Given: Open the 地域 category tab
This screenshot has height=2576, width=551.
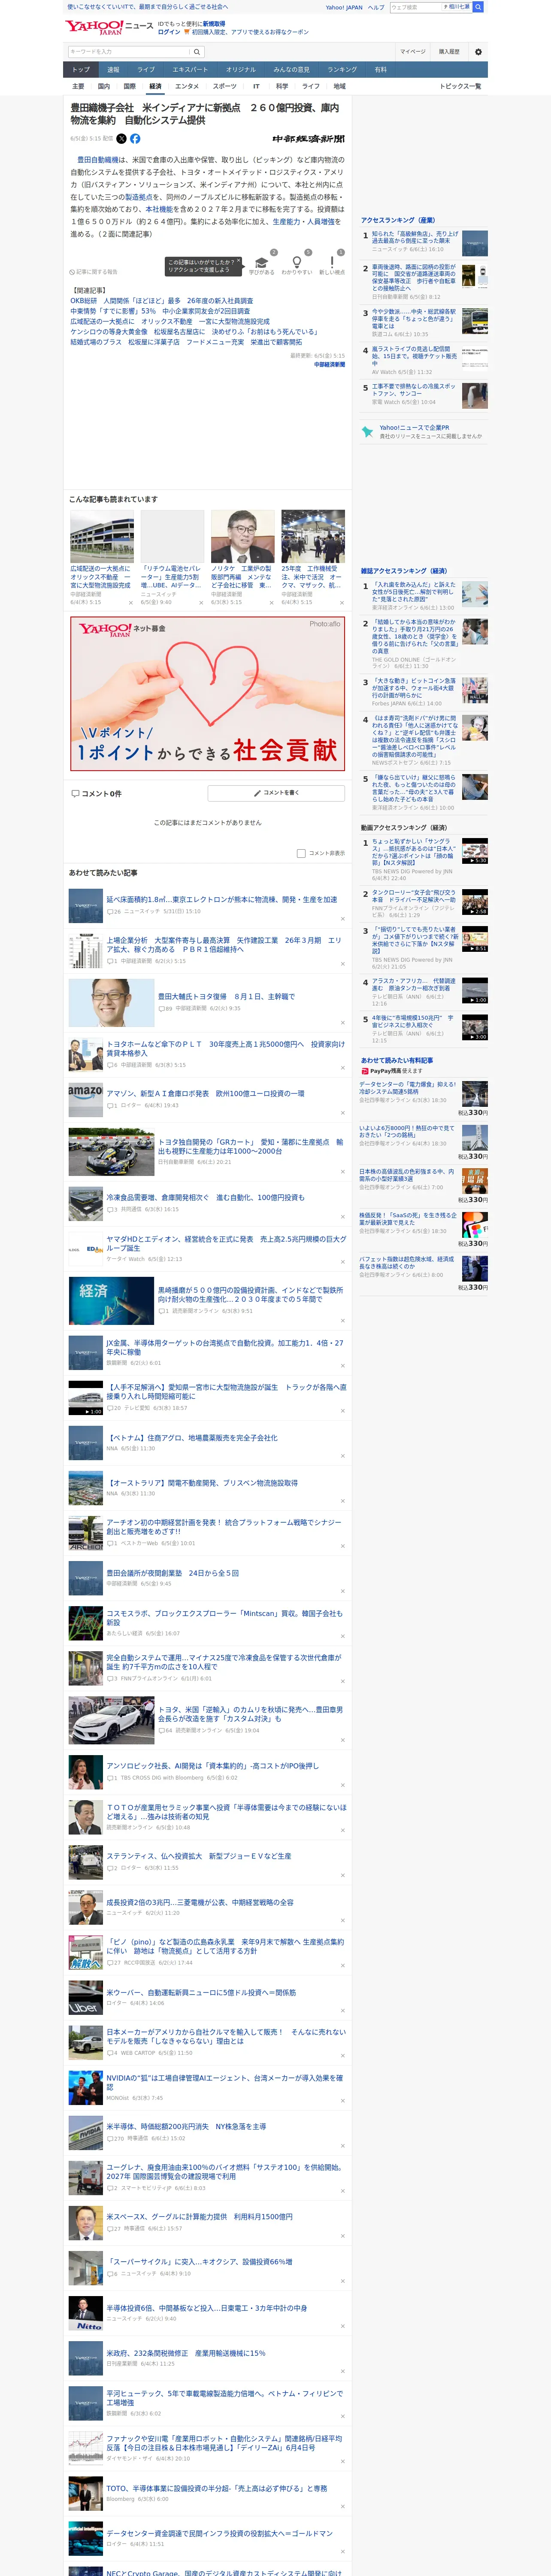Looking at the screenshot, I should click(339, 86).
